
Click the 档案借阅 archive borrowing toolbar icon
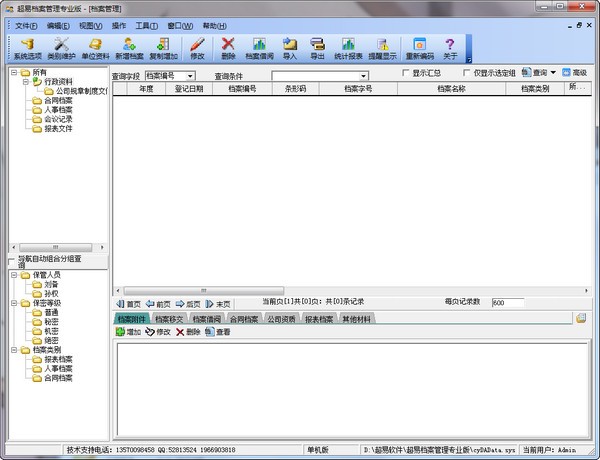(x=259, y=48)
